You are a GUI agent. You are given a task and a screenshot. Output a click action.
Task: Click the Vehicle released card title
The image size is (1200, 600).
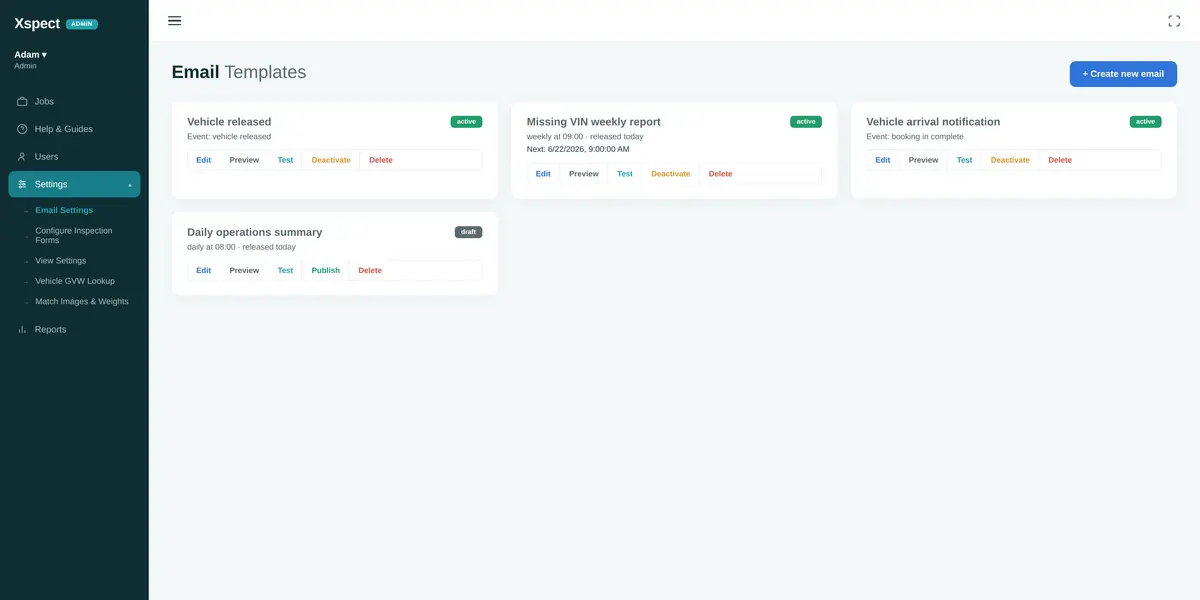(229, 122)
